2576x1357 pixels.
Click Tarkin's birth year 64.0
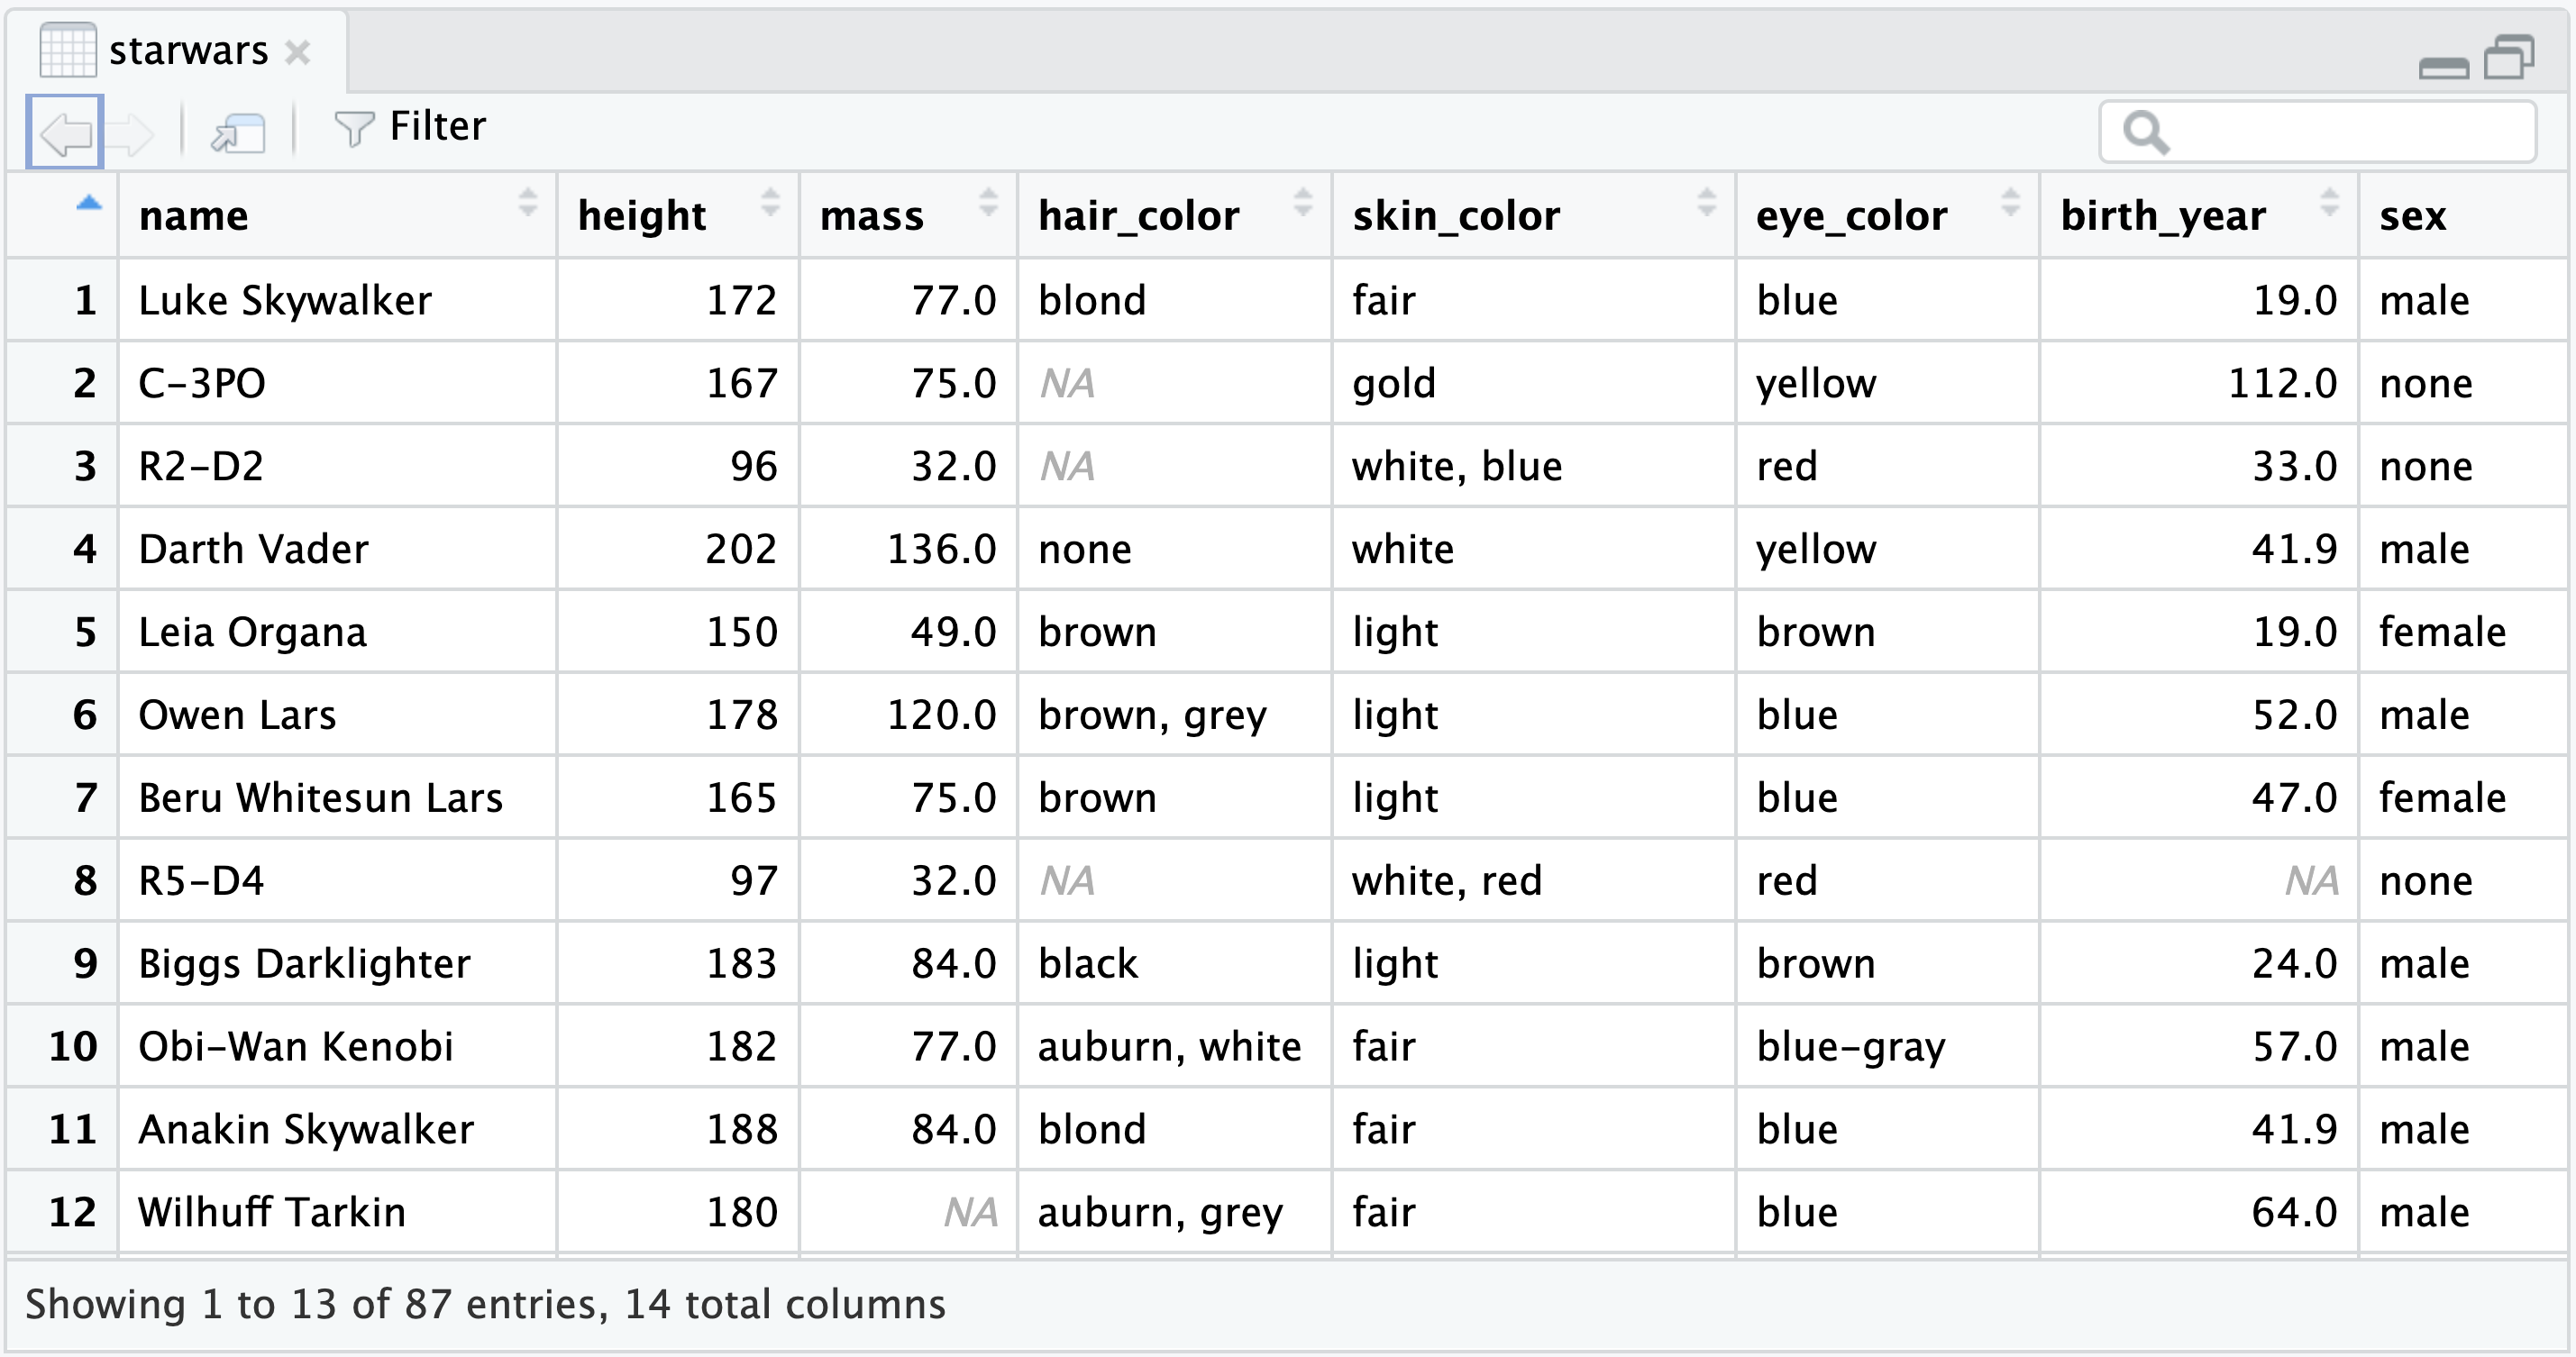pos(2294,1213)
